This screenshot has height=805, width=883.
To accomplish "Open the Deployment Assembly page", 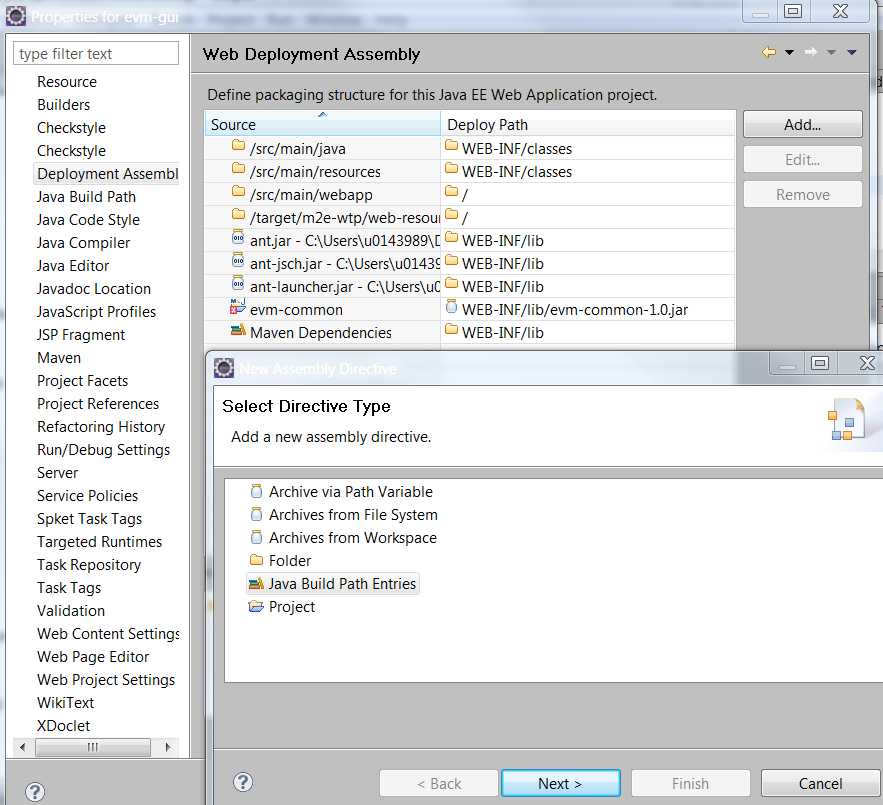I will click(107, 174).
